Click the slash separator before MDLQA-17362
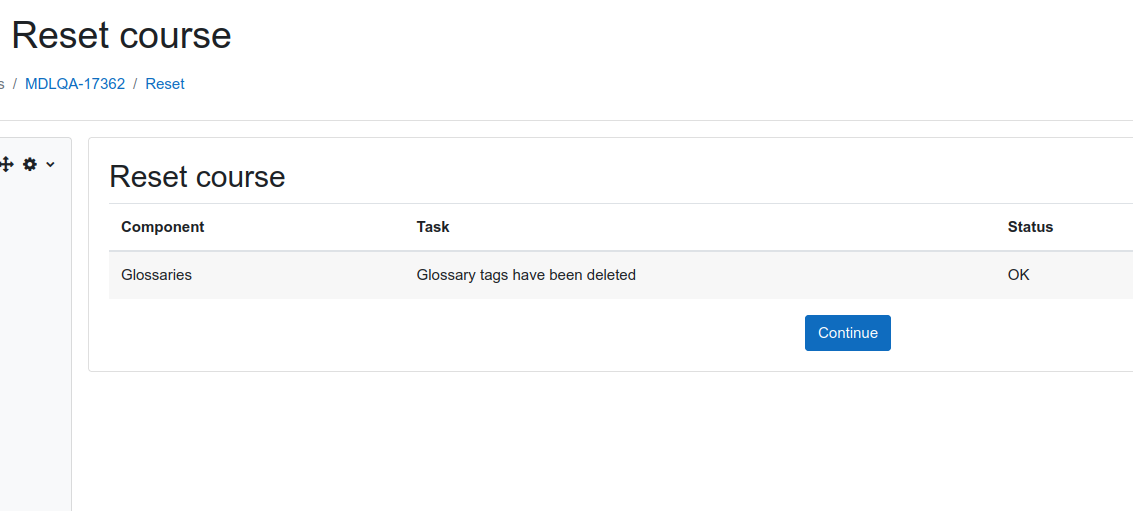The height and width of the screenshot is (511, 1133). [x=15, y=84]
